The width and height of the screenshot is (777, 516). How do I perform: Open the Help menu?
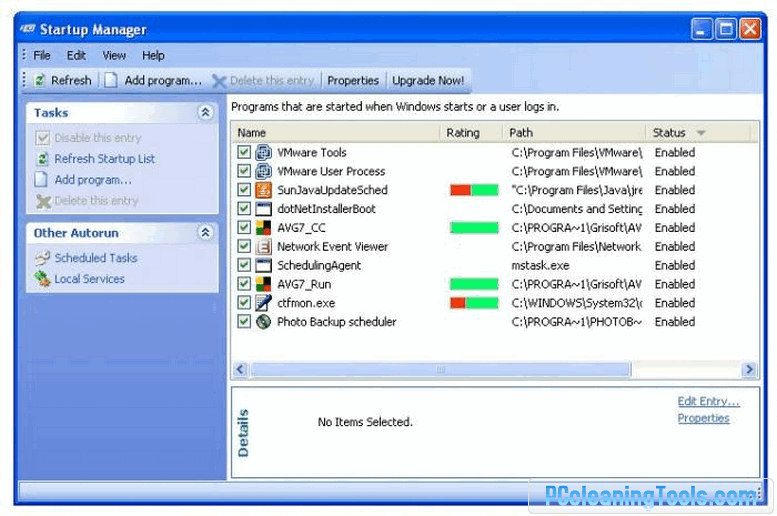(153, 56)
